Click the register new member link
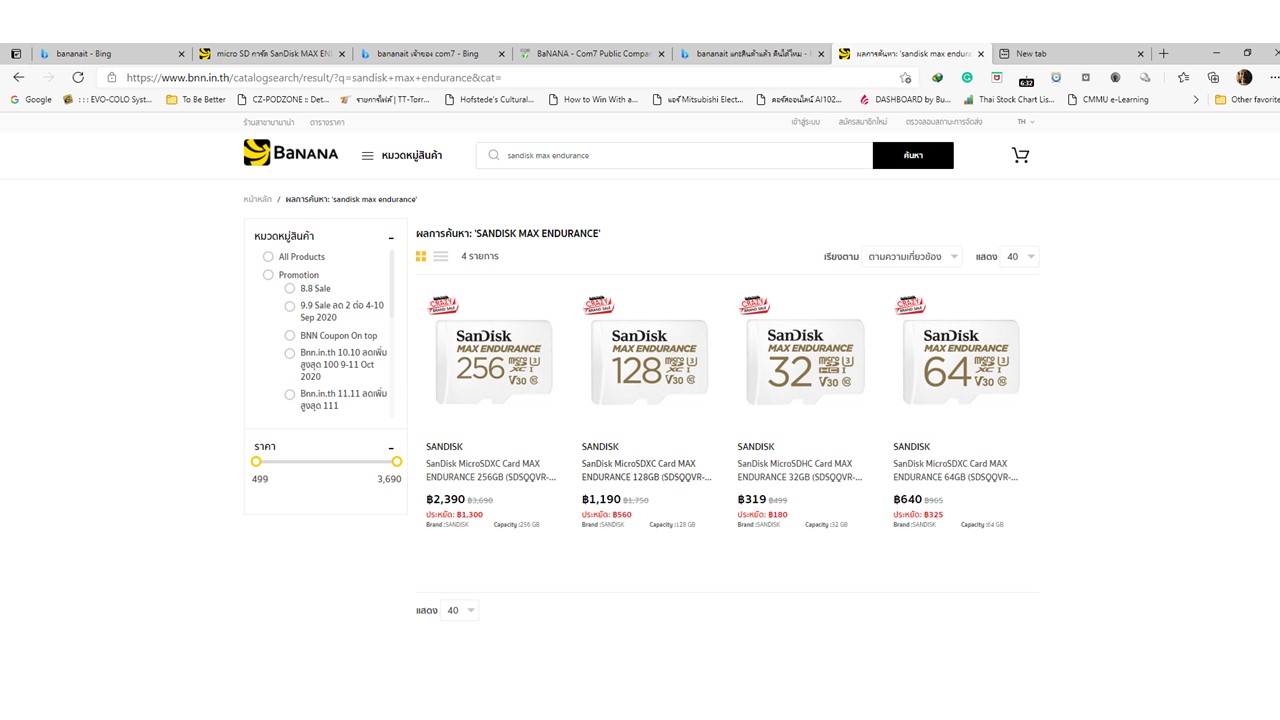This screenshot has width=1280, height=720. click(863, 122)
